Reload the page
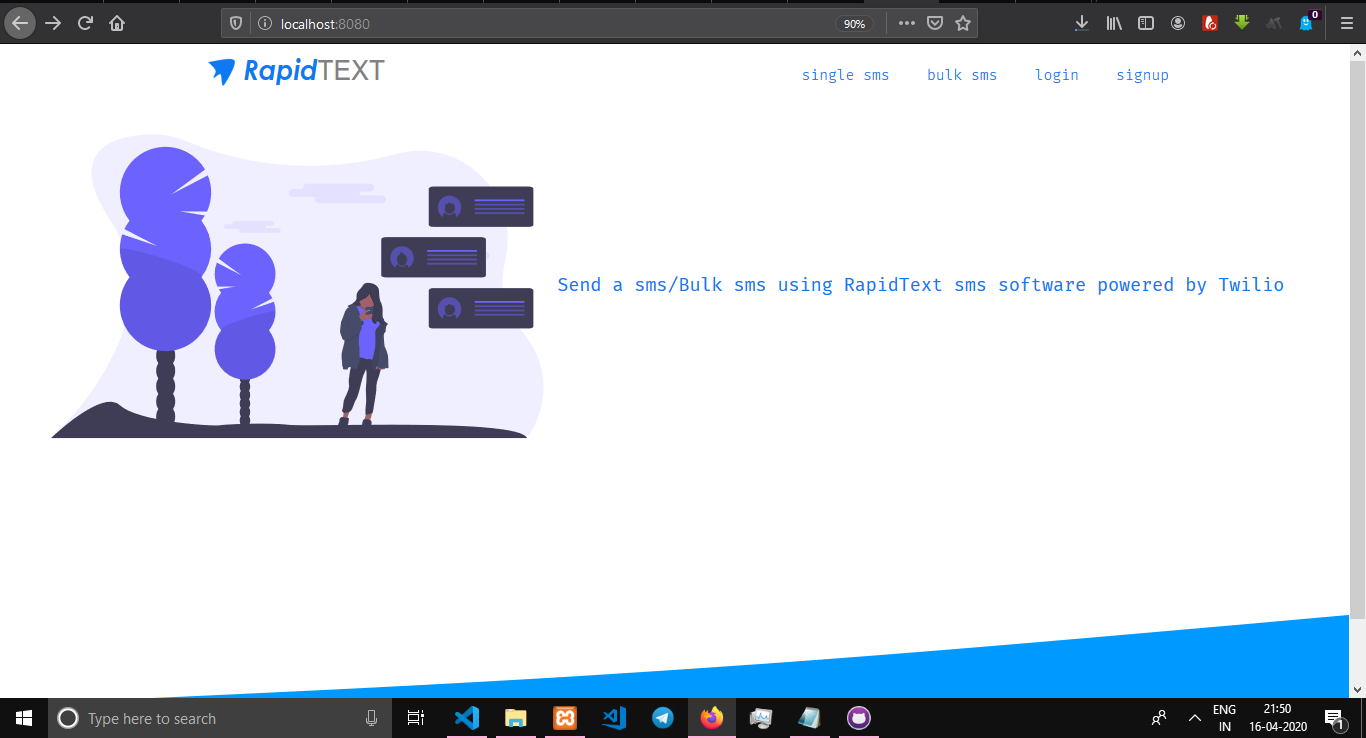 point(86,23)
